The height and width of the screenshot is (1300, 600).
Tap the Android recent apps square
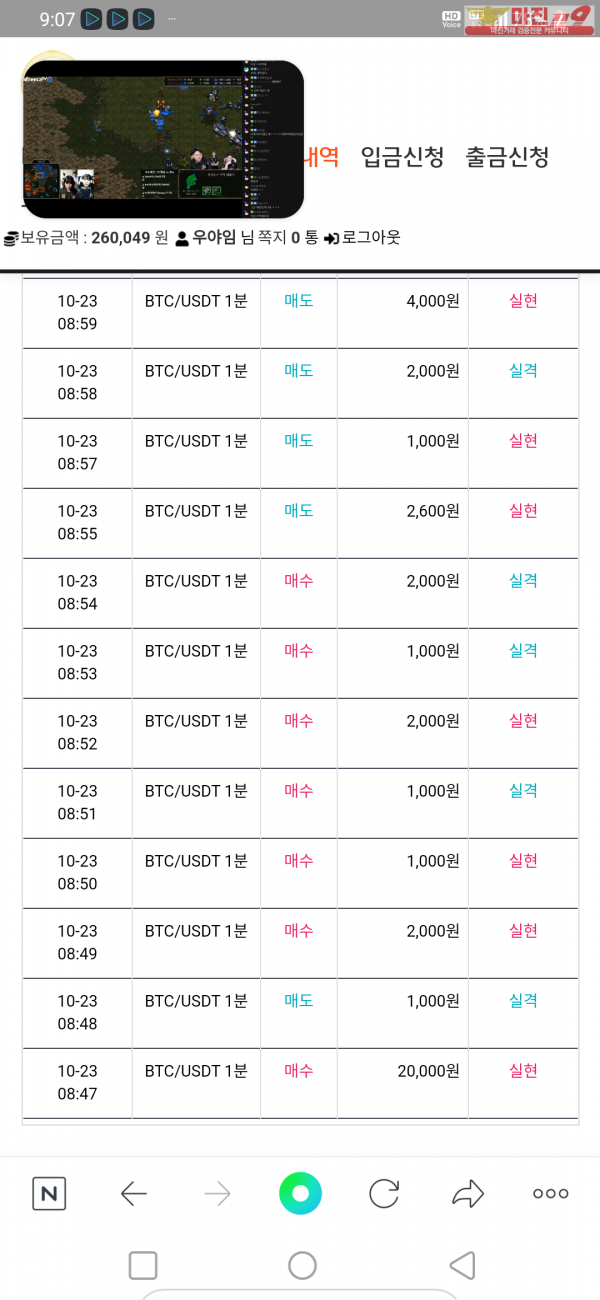[143, 1265]
